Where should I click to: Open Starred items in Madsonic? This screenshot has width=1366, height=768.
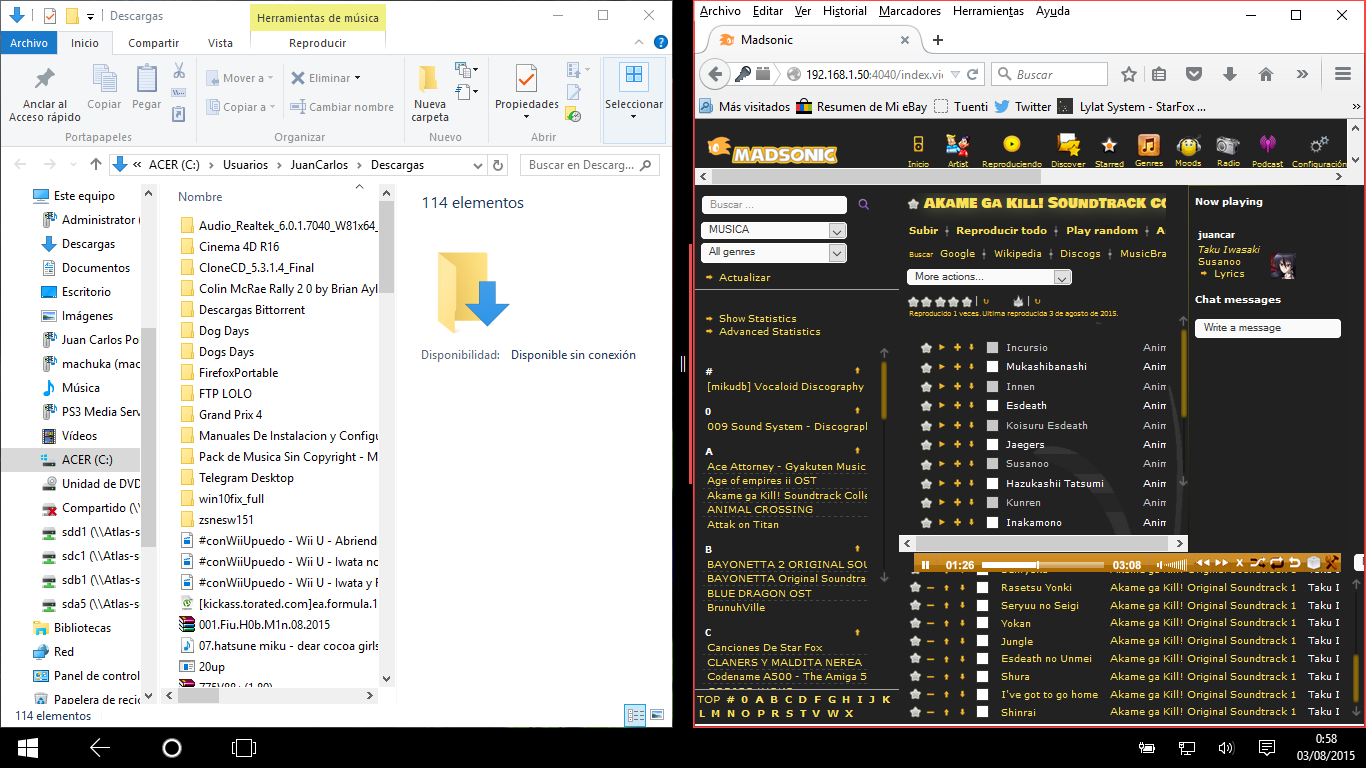[1109, 145]
